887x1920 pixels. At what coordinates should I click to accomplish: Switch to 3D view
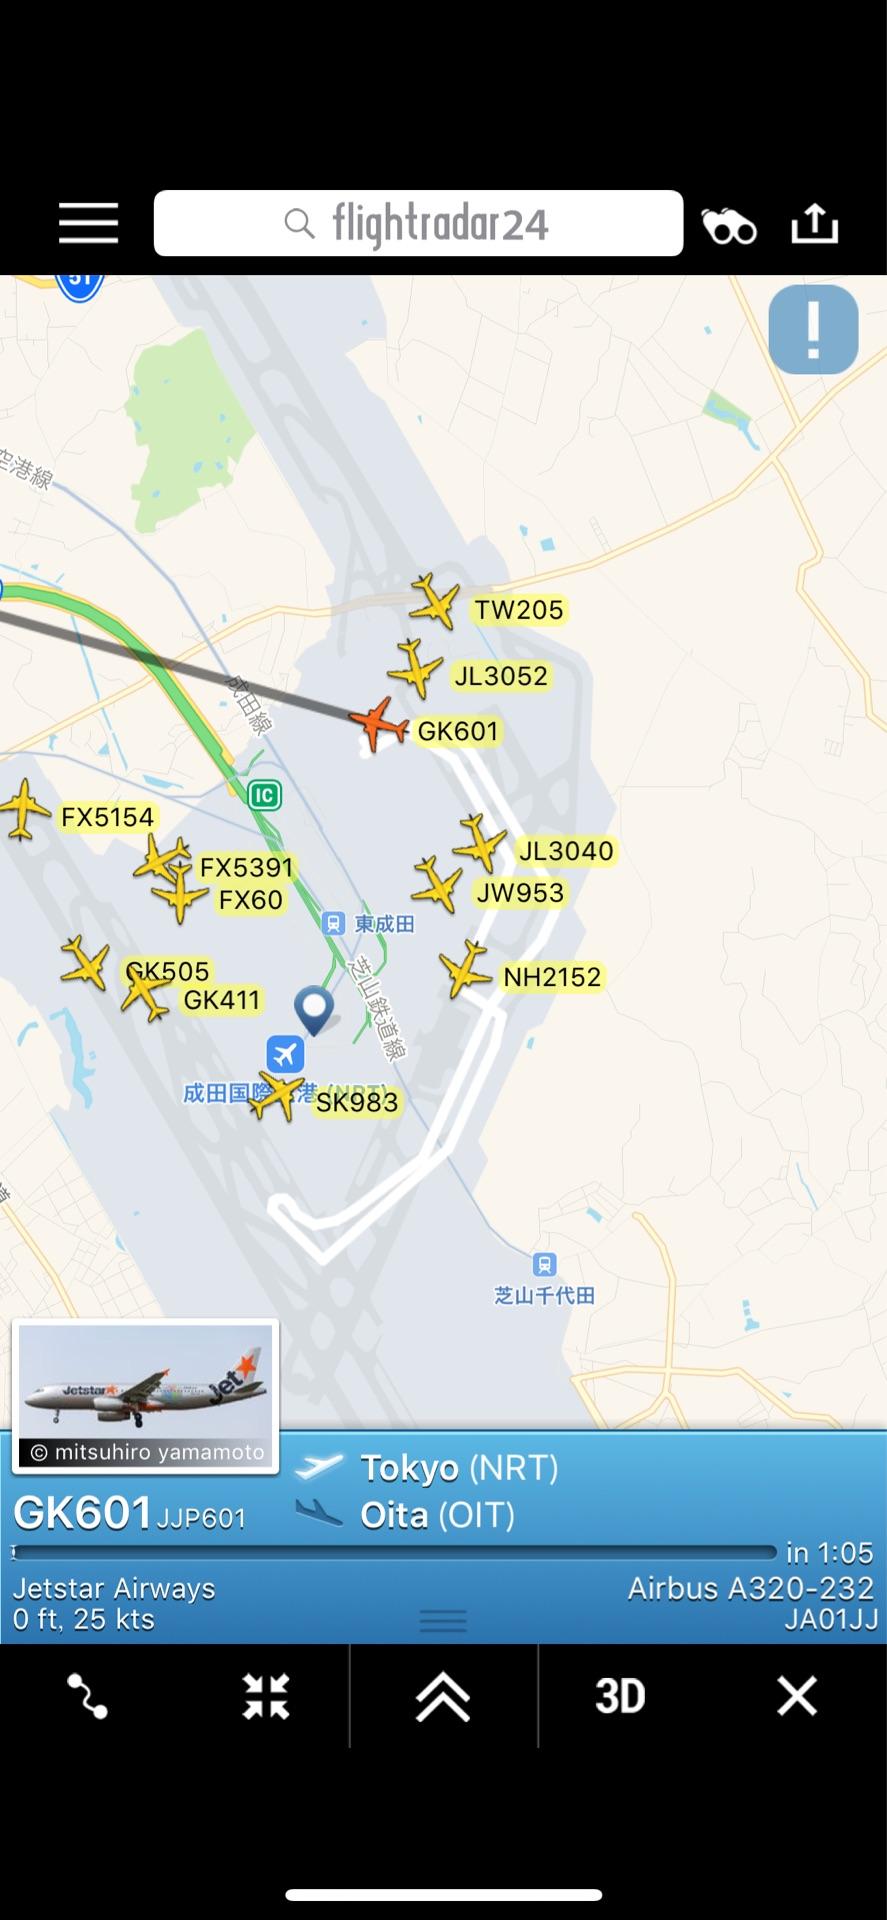[620, 1697]
